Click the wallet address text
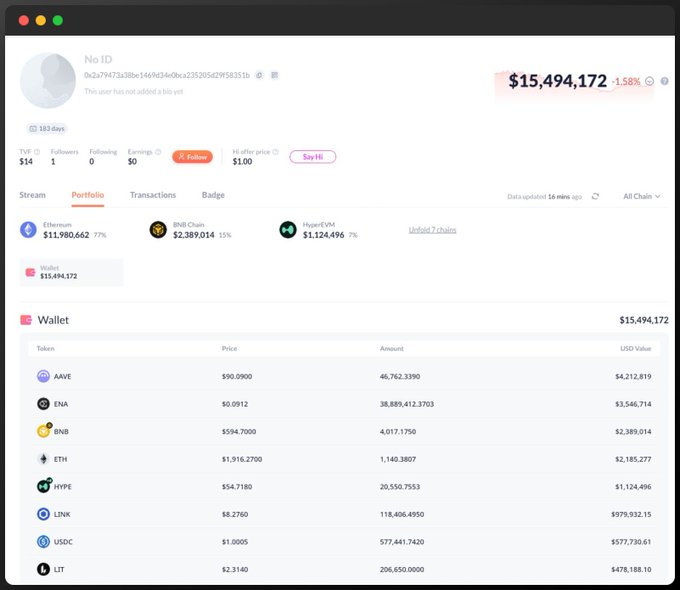Image resolution: width=680 pixels, height=590 pixels. pyautogui.click(x=167, y=75)
